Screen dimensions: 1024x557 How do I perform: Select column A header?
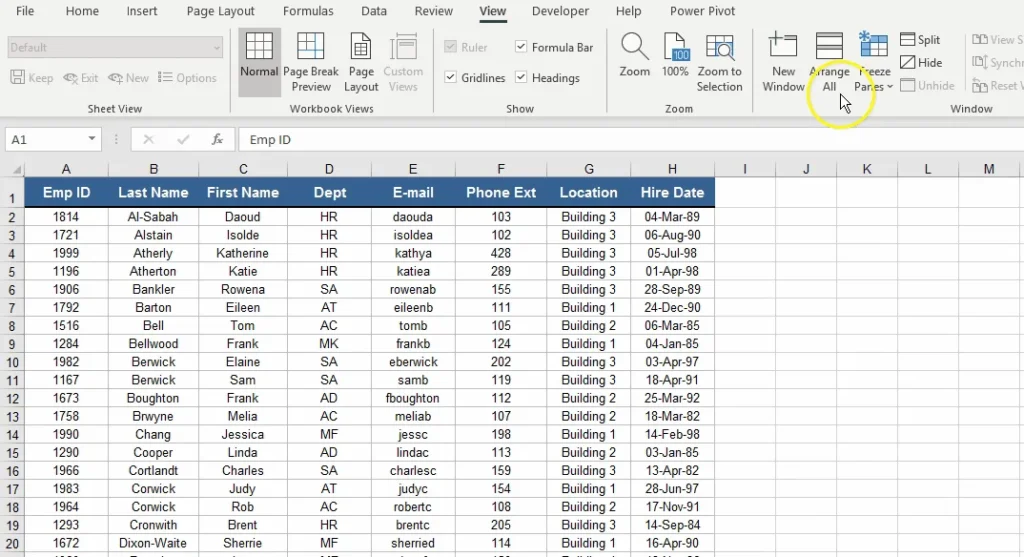click(66, 169)
